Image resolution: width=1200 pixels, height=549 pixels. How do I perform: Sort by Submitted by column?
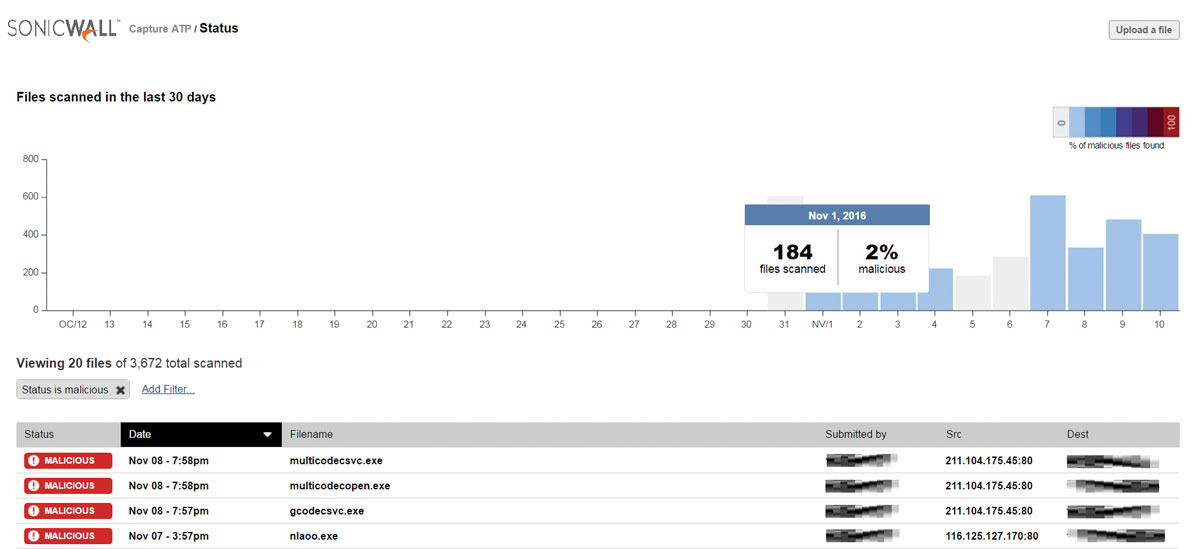855,435
